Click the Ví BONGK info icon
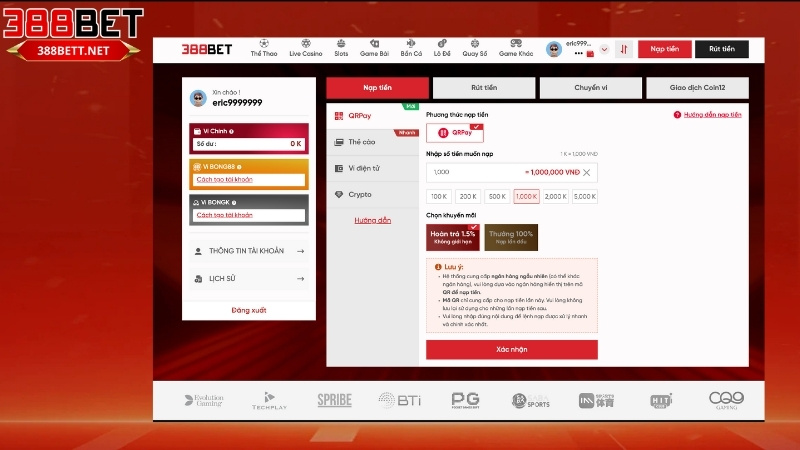The height and width of the screenshot is (450, 800). click(234, 203)
